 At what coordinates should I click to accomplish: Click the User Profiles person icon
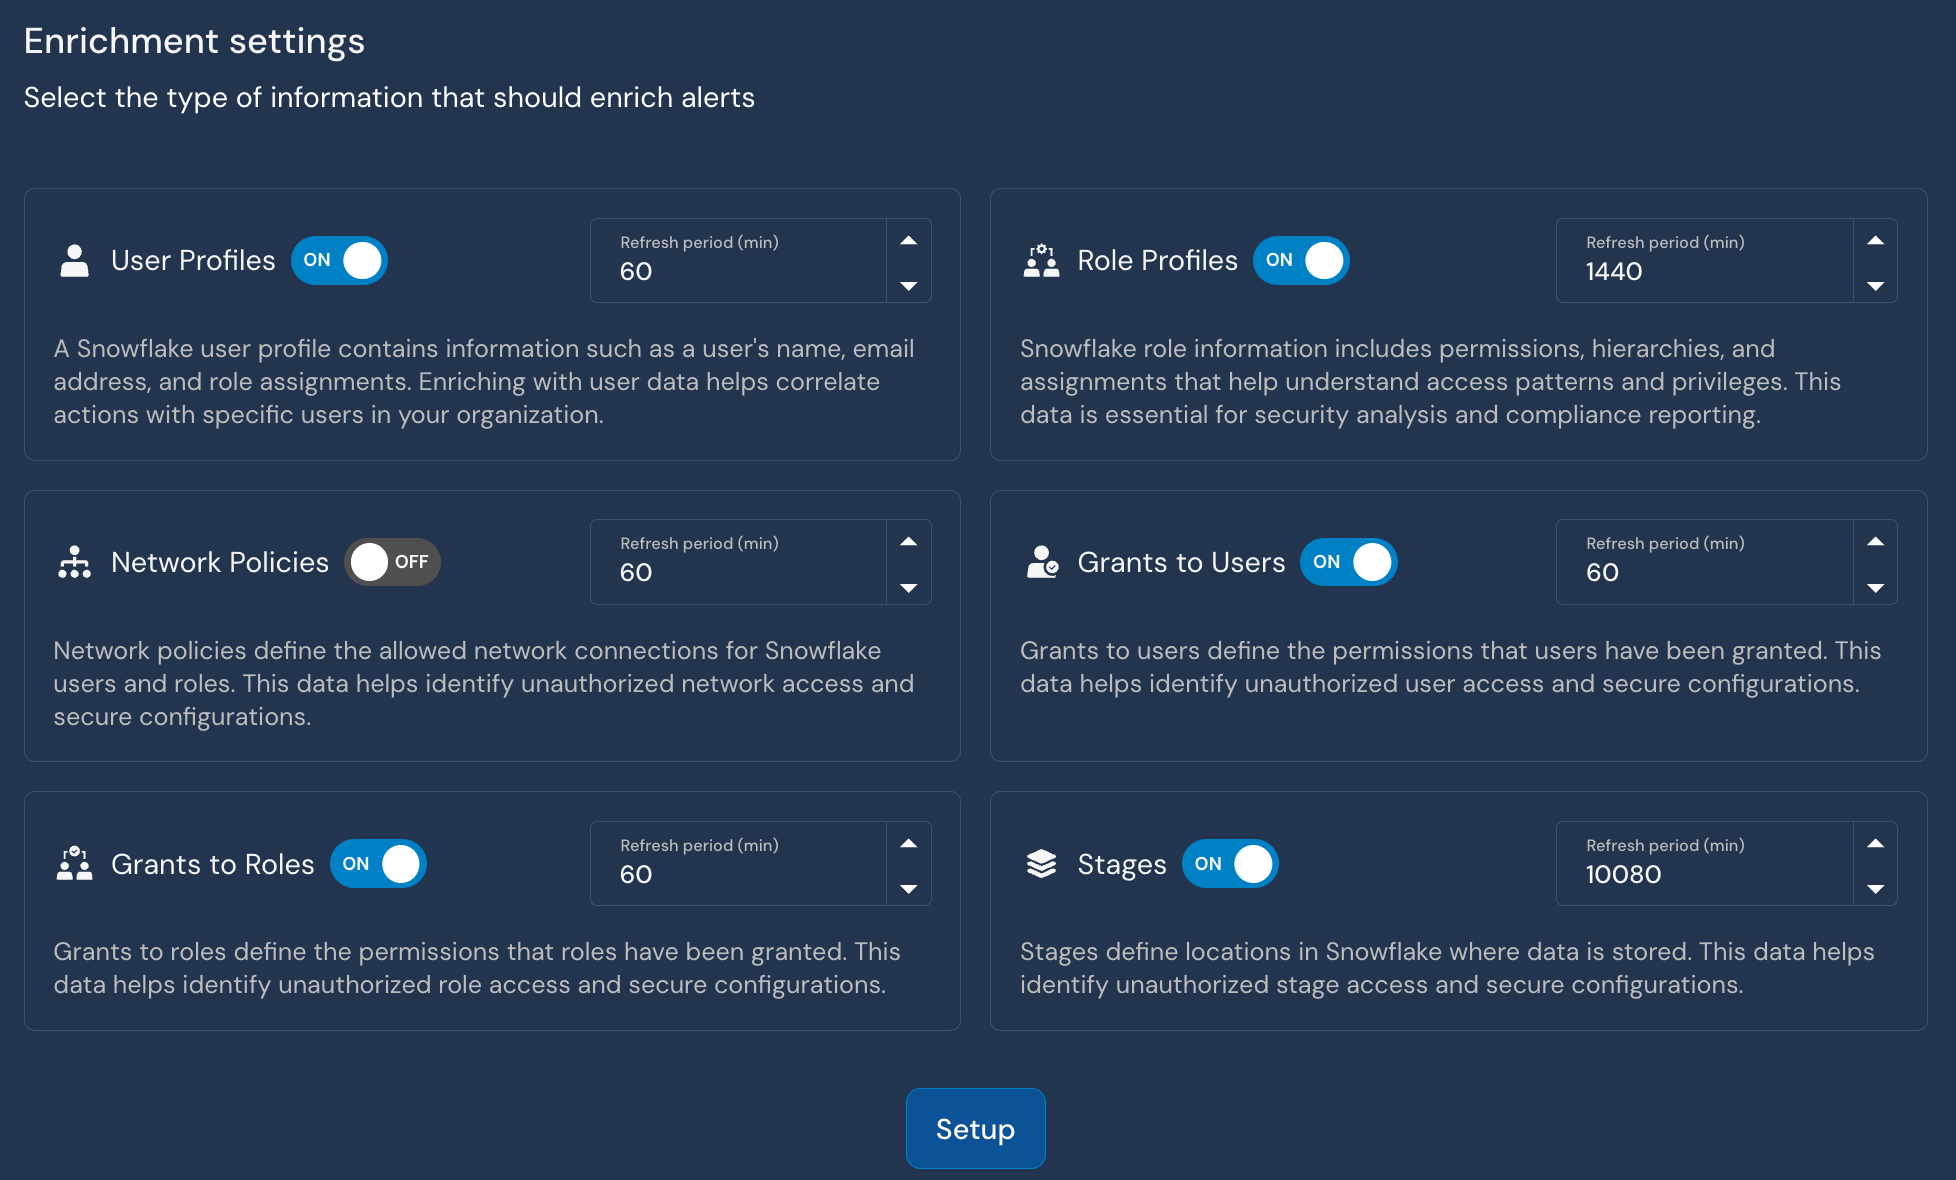point(75,261)
